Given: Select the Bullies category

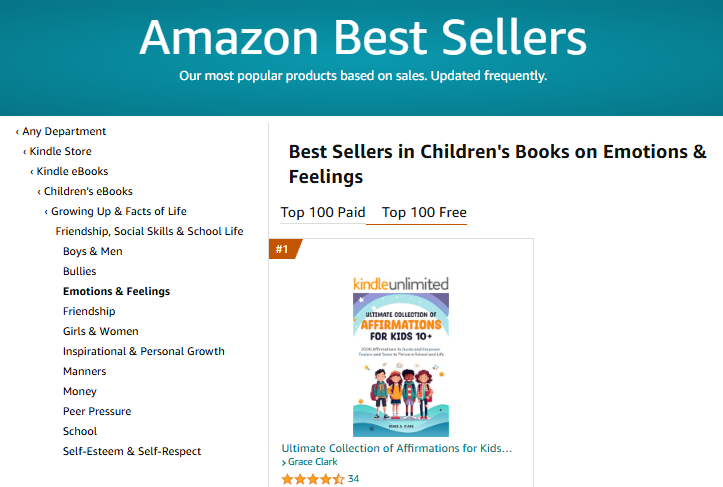Looking at the screenshot, I should 79,271.
